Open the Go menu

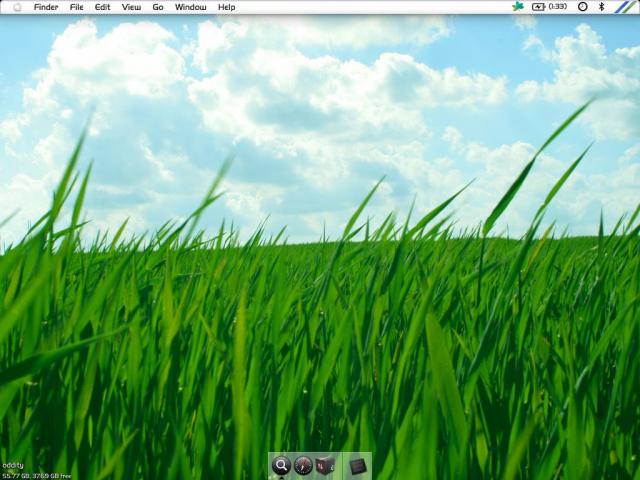coord(158,7)
